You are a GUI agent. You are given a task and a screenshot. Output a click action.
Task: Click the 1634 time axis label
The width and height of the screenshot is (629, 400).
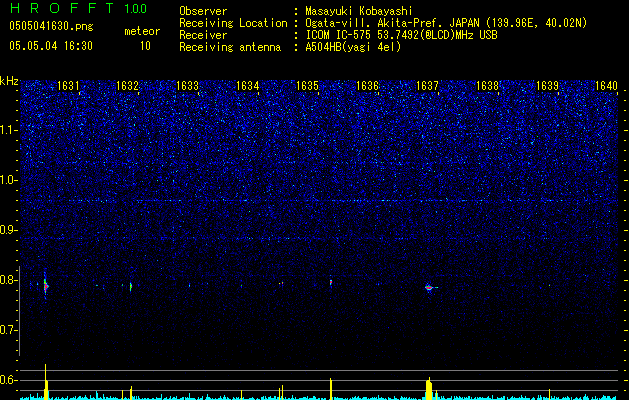pyautogui.click(x=248, y=86)
